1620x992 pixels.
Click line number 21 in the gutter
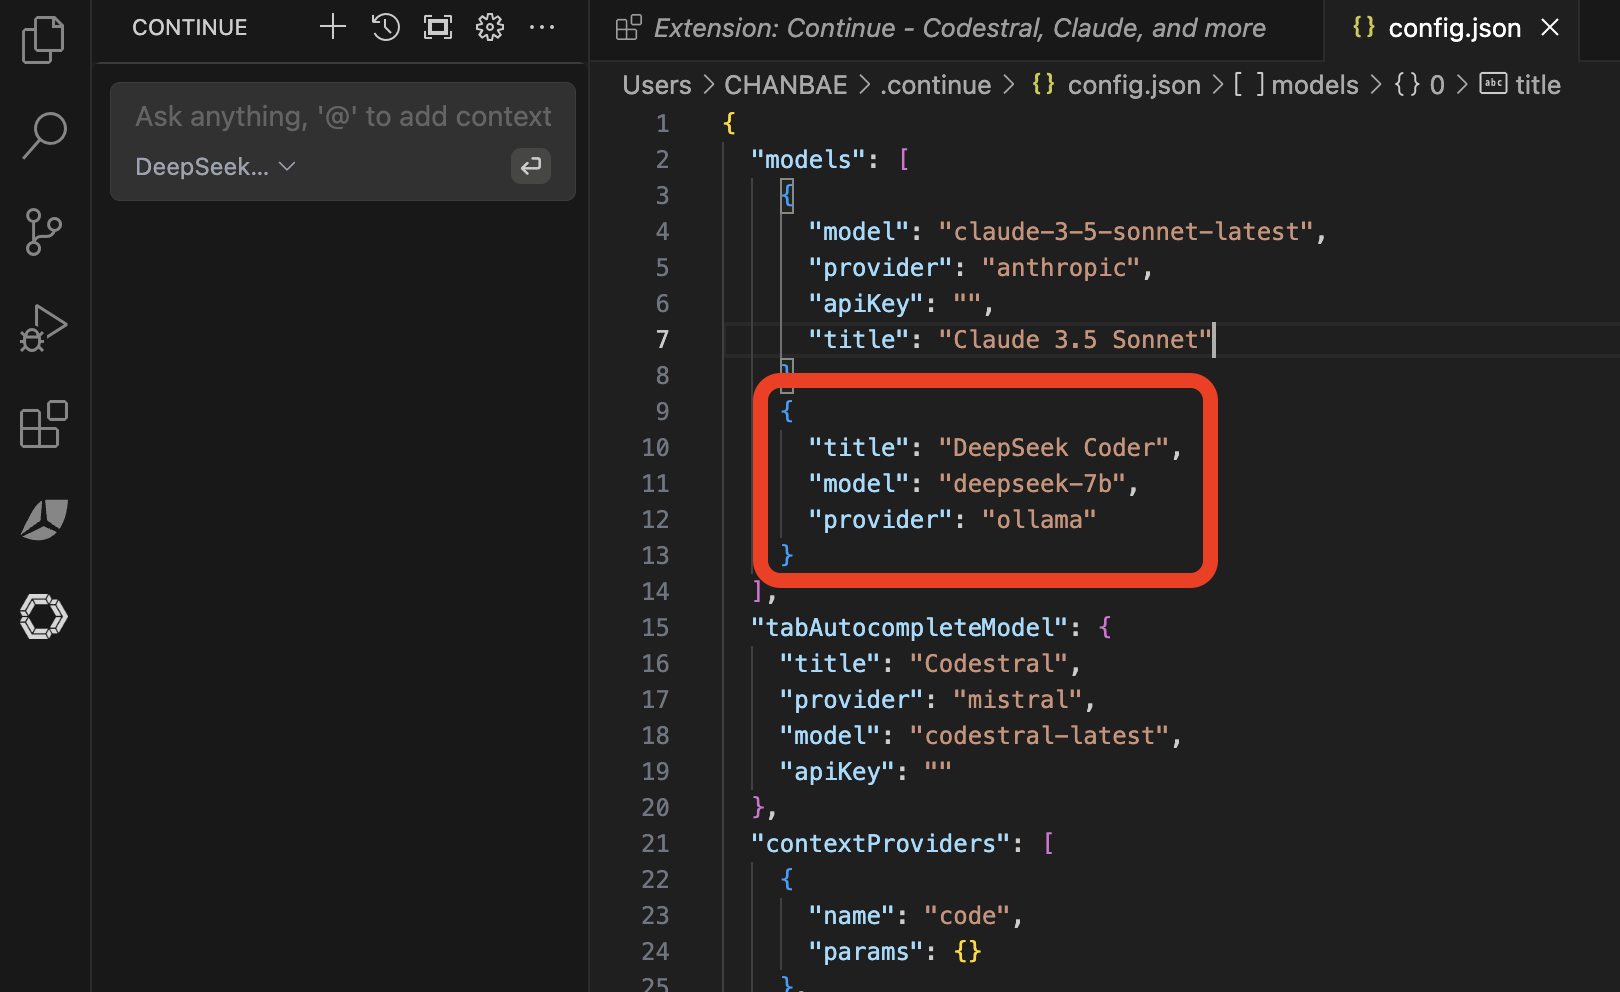pos(655,843)
